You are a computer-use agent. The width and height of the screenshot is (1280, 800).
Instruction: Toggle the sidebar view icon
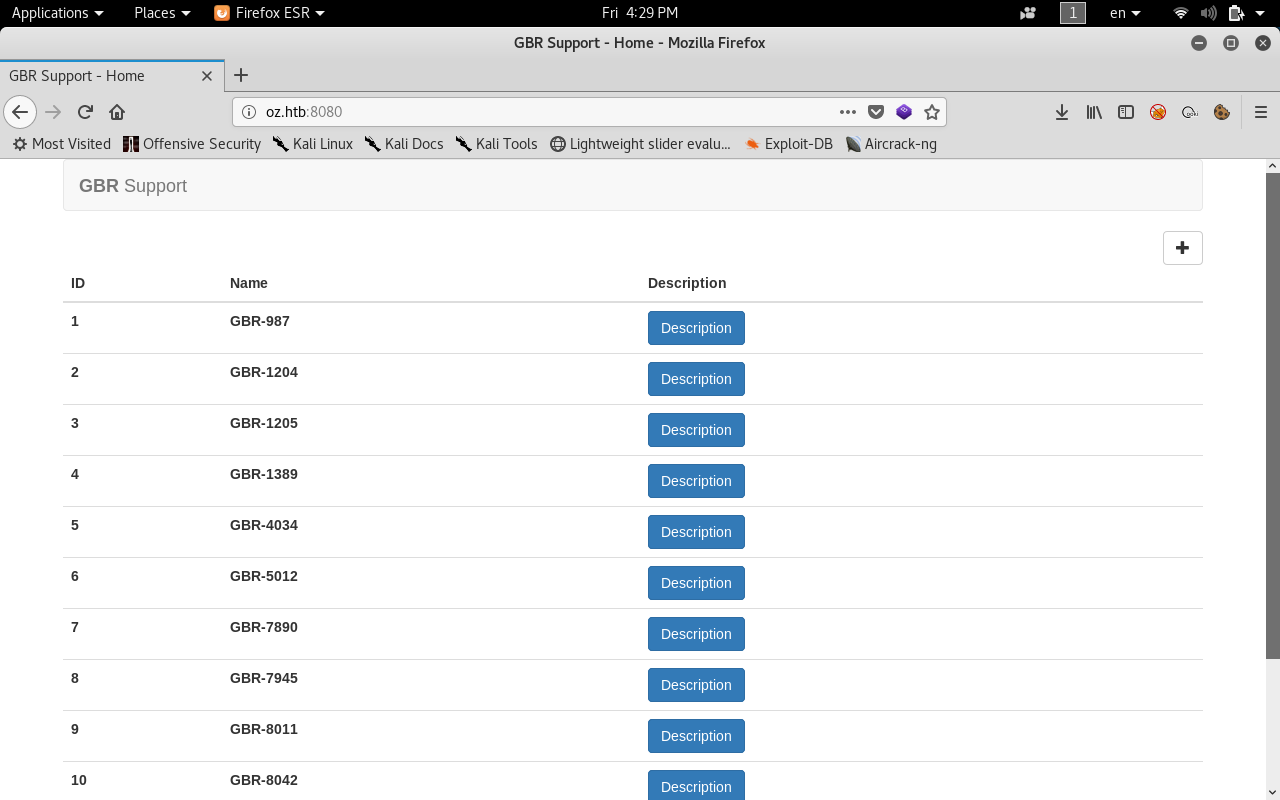tap(1126, 112)
